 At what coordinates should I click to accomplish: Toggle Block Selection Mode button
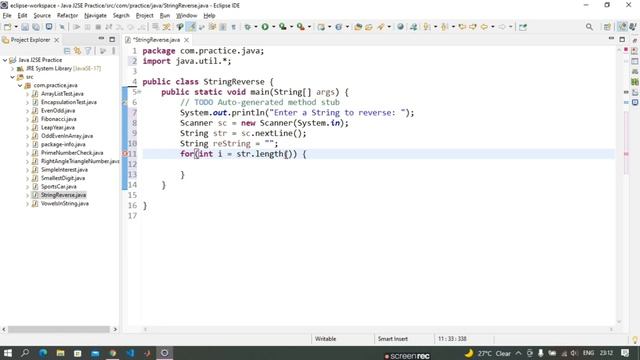(223, 27)
